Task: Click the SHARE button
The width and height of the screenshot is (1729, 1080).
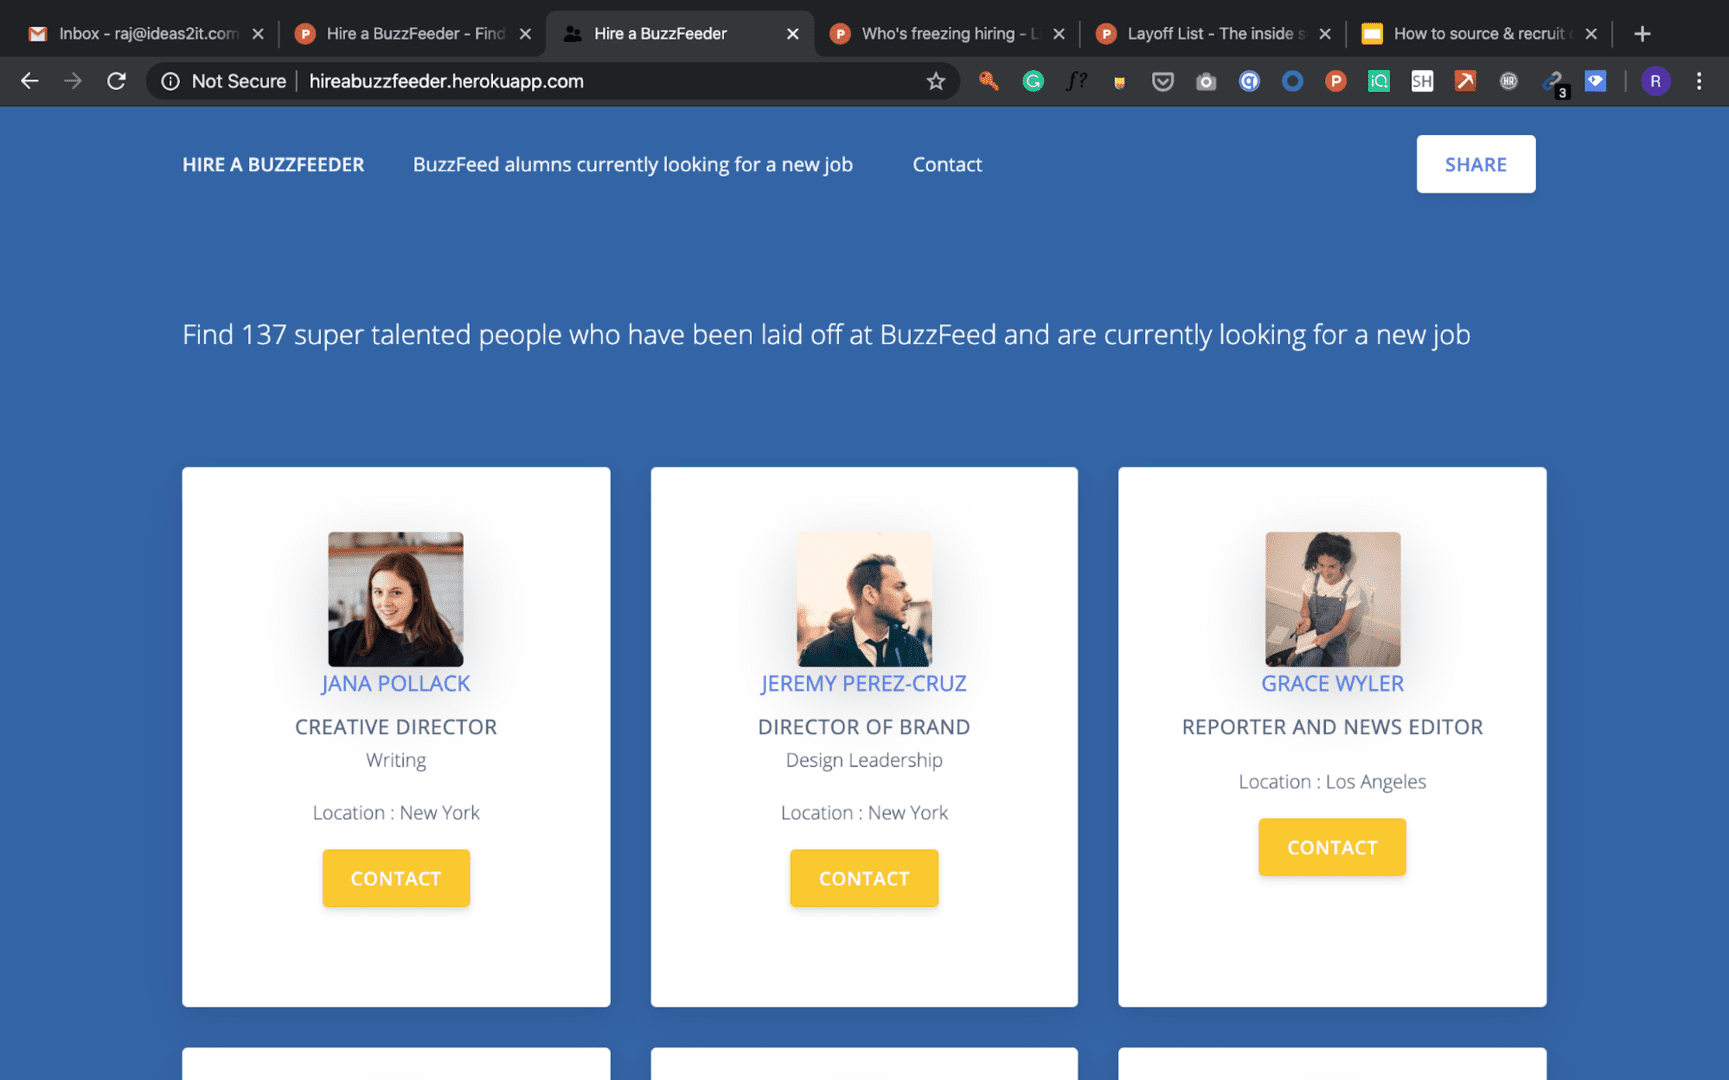Action: 1475,164
